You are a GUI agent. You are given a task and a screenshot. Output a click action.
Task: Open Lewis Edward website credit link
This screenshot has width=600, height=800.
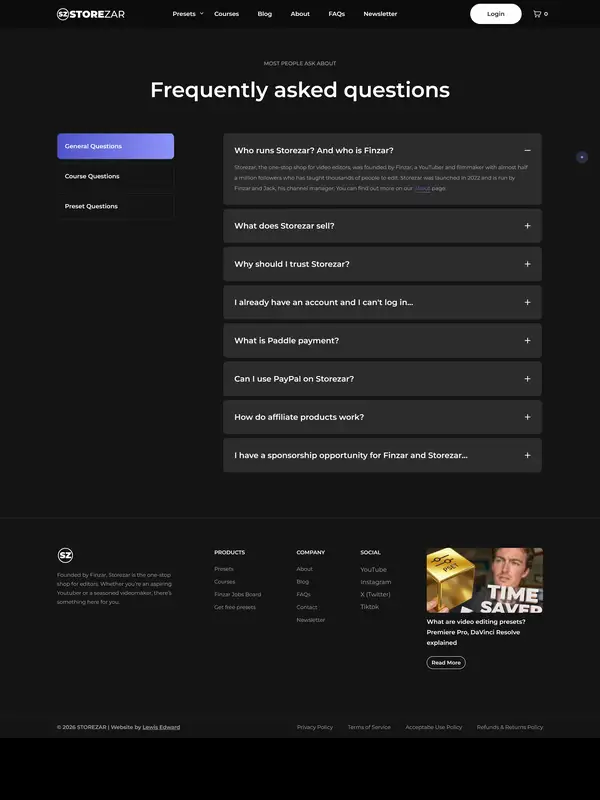[161, 727]
